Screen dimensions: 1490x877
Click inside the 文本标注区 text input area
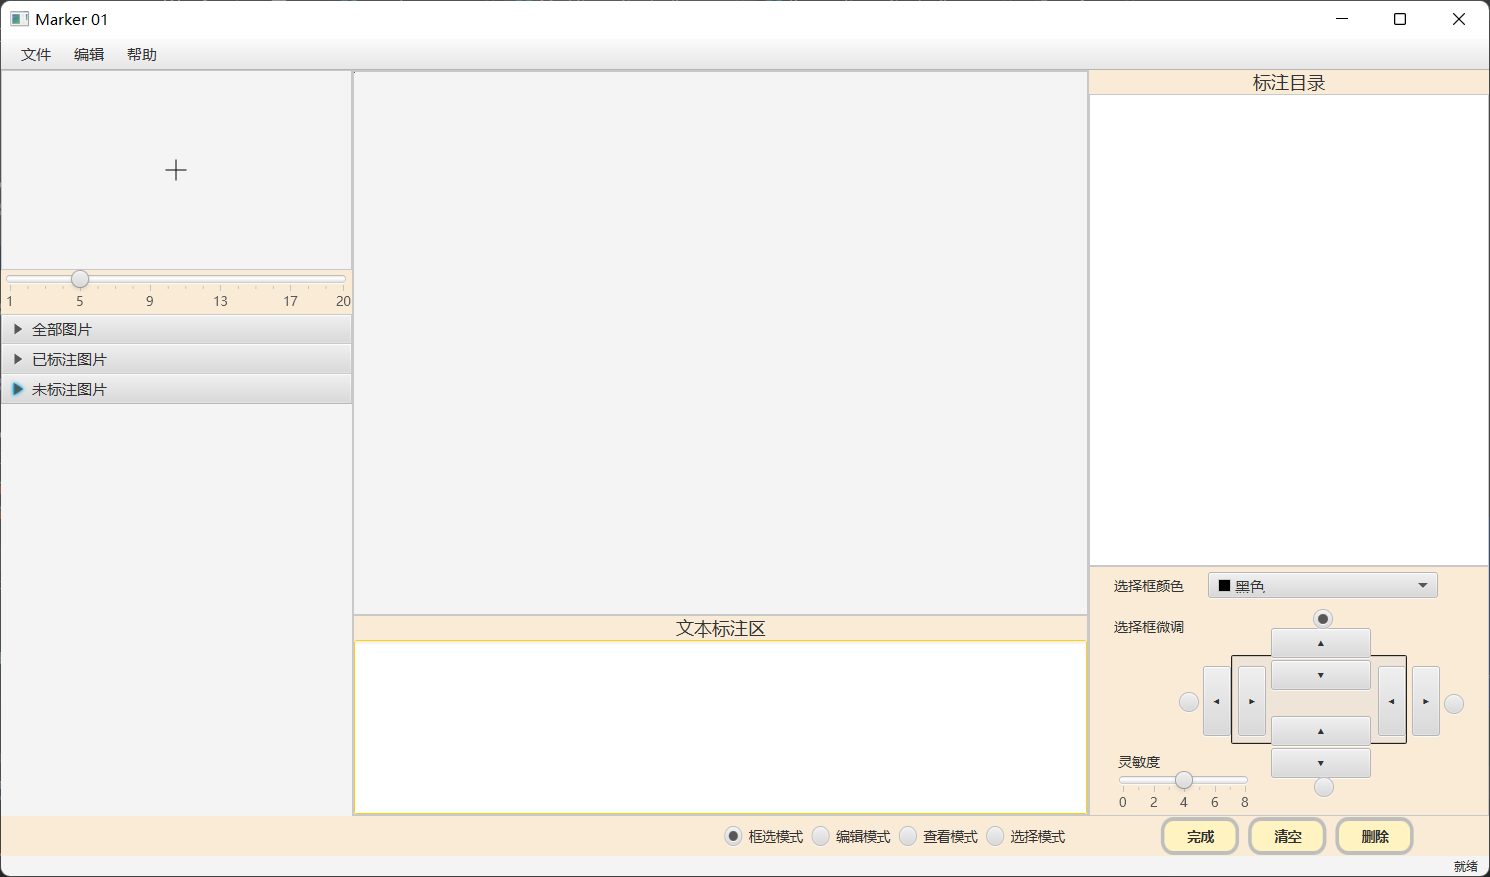point(720,727)
